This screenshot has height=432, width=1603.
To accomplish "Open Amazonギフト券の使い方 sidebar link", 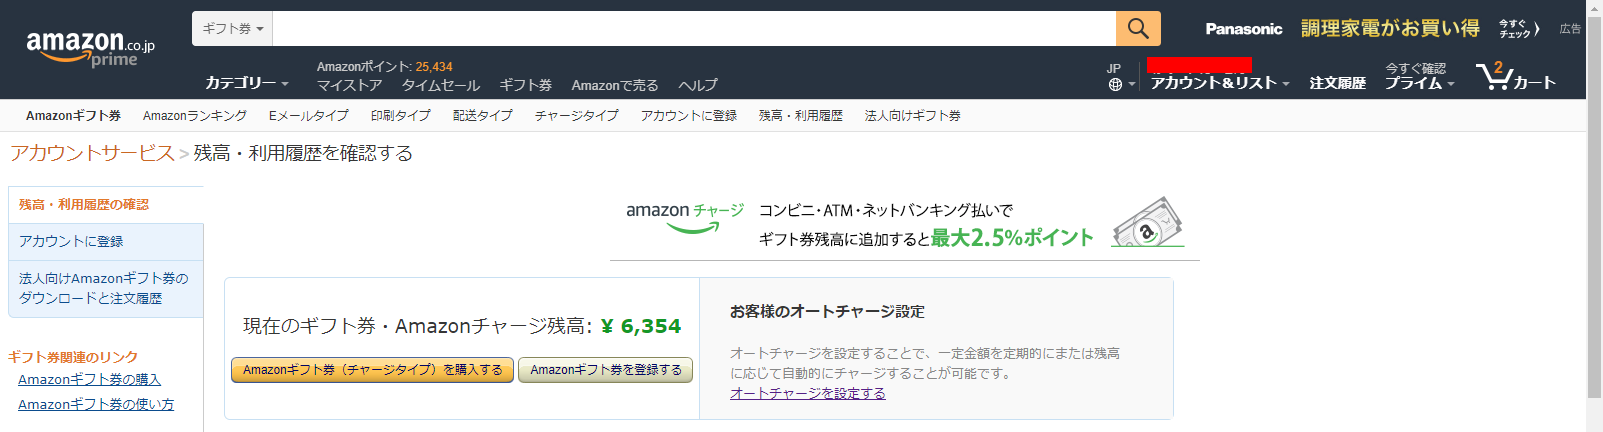I will [96, 404].
